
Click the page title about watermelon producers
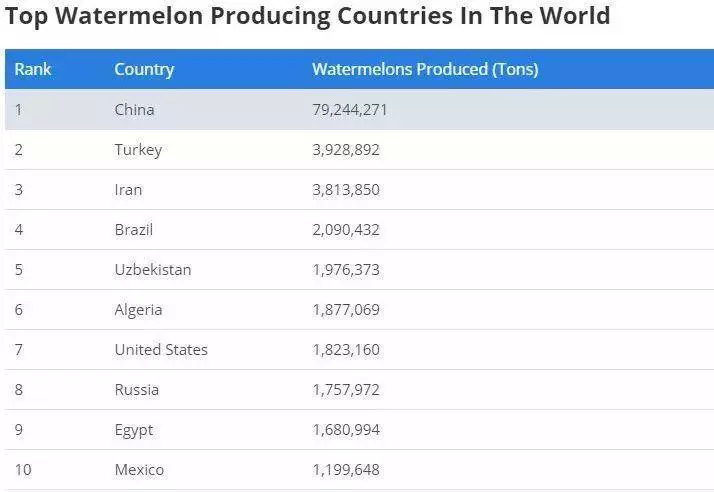click(x=308, y=17)
